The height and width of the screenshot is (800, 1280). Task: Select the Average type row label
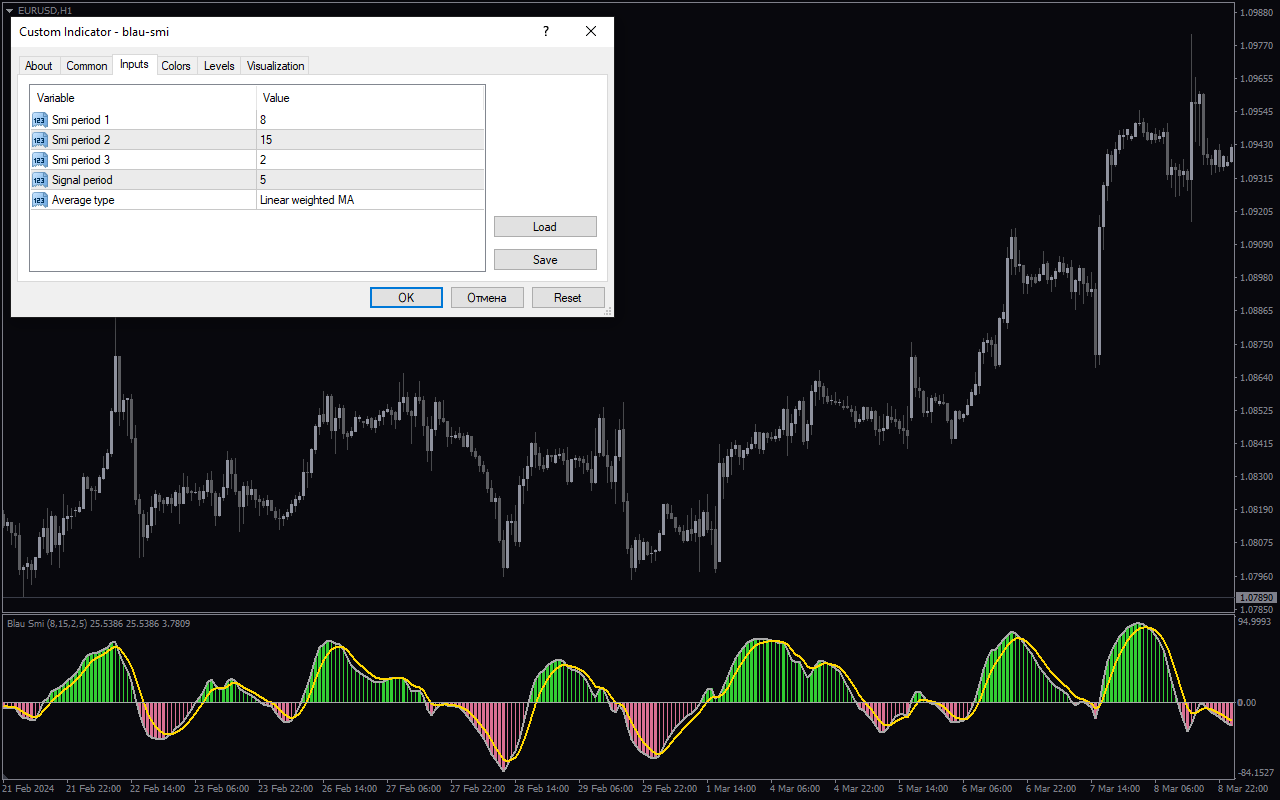point(83,200)
